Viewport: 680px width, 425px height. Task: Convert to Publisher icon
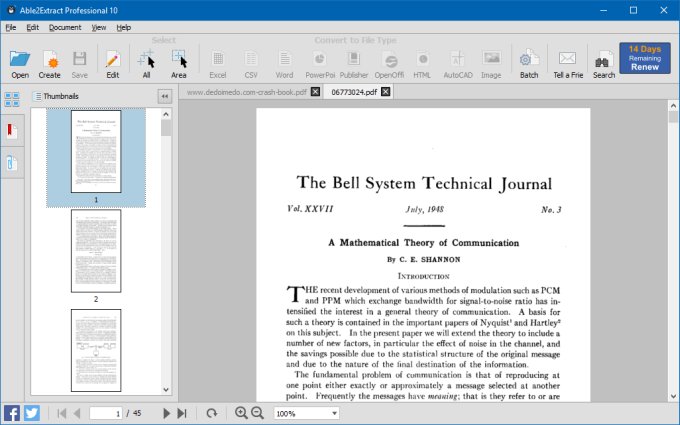(x=353, y=64)
